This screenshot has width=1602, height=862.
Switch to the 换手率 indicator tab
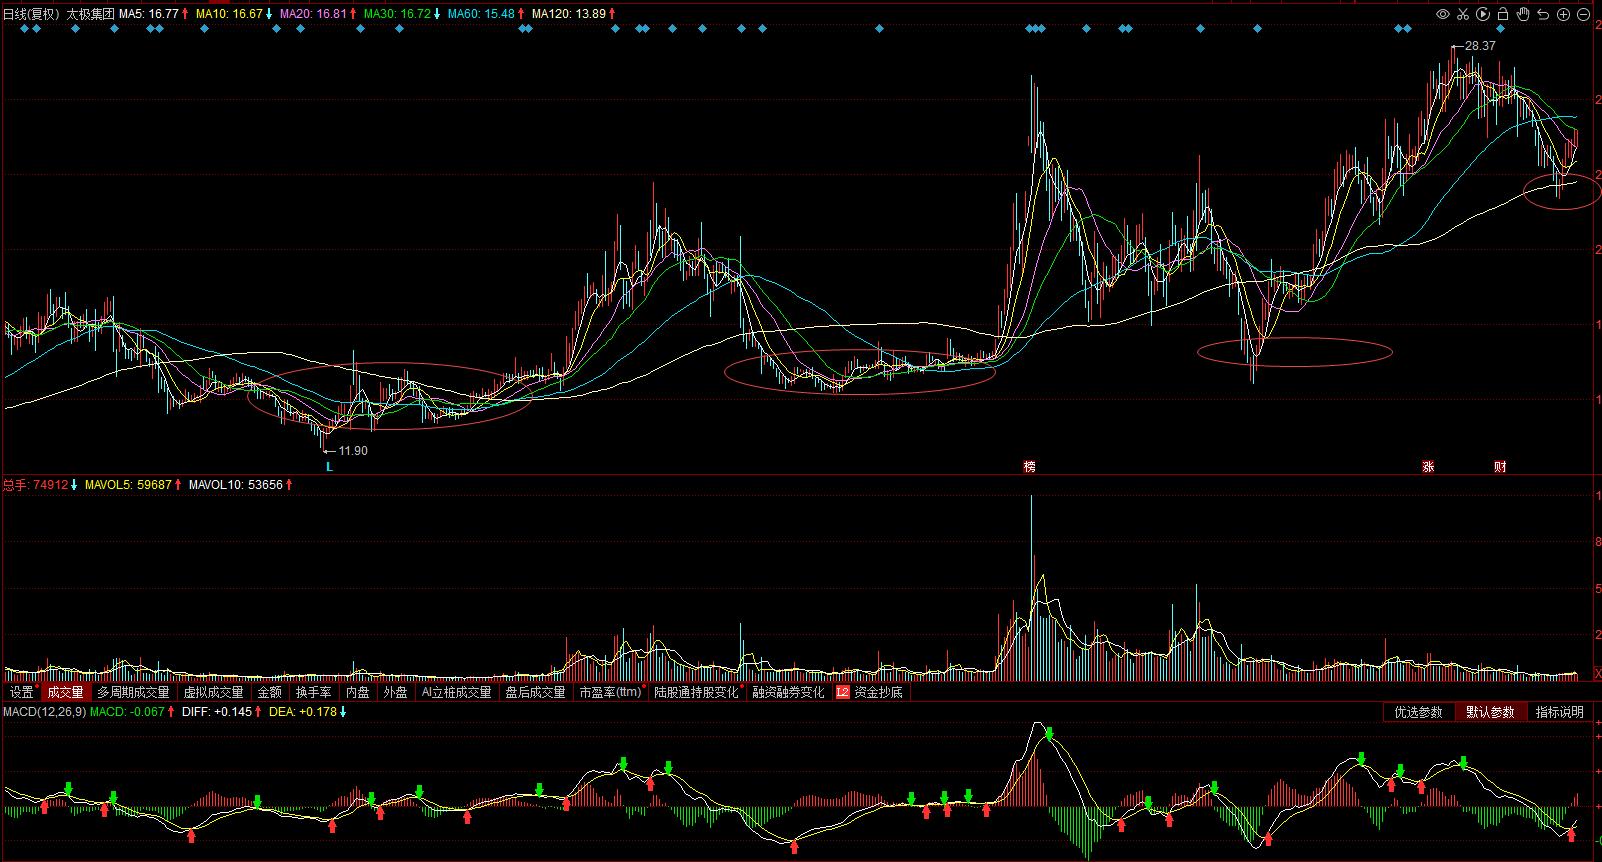(313, 692)
